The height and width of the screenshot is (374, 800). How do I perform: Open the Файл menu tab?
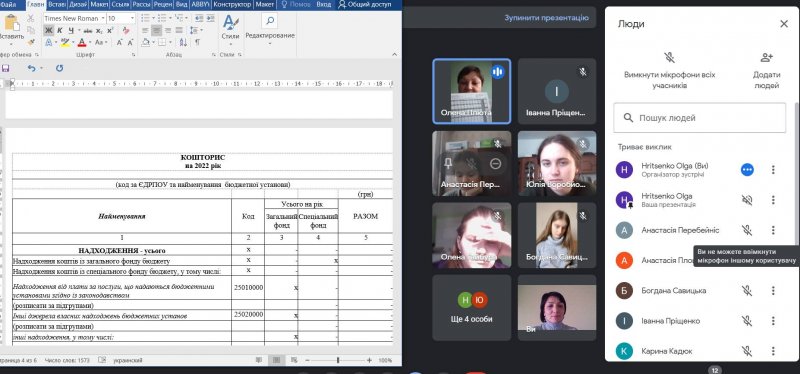pyautogui.click(x=8, y=5)
